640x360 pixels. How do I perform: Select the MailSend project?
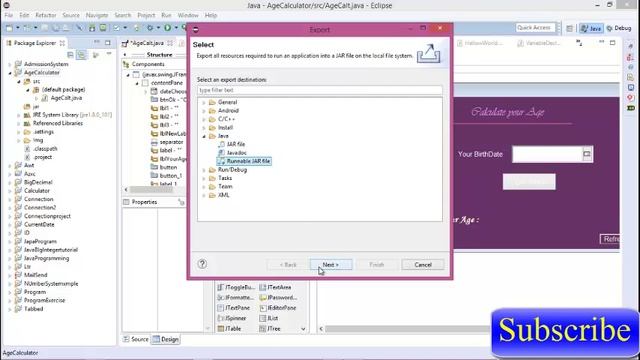[x=31, y=275]
